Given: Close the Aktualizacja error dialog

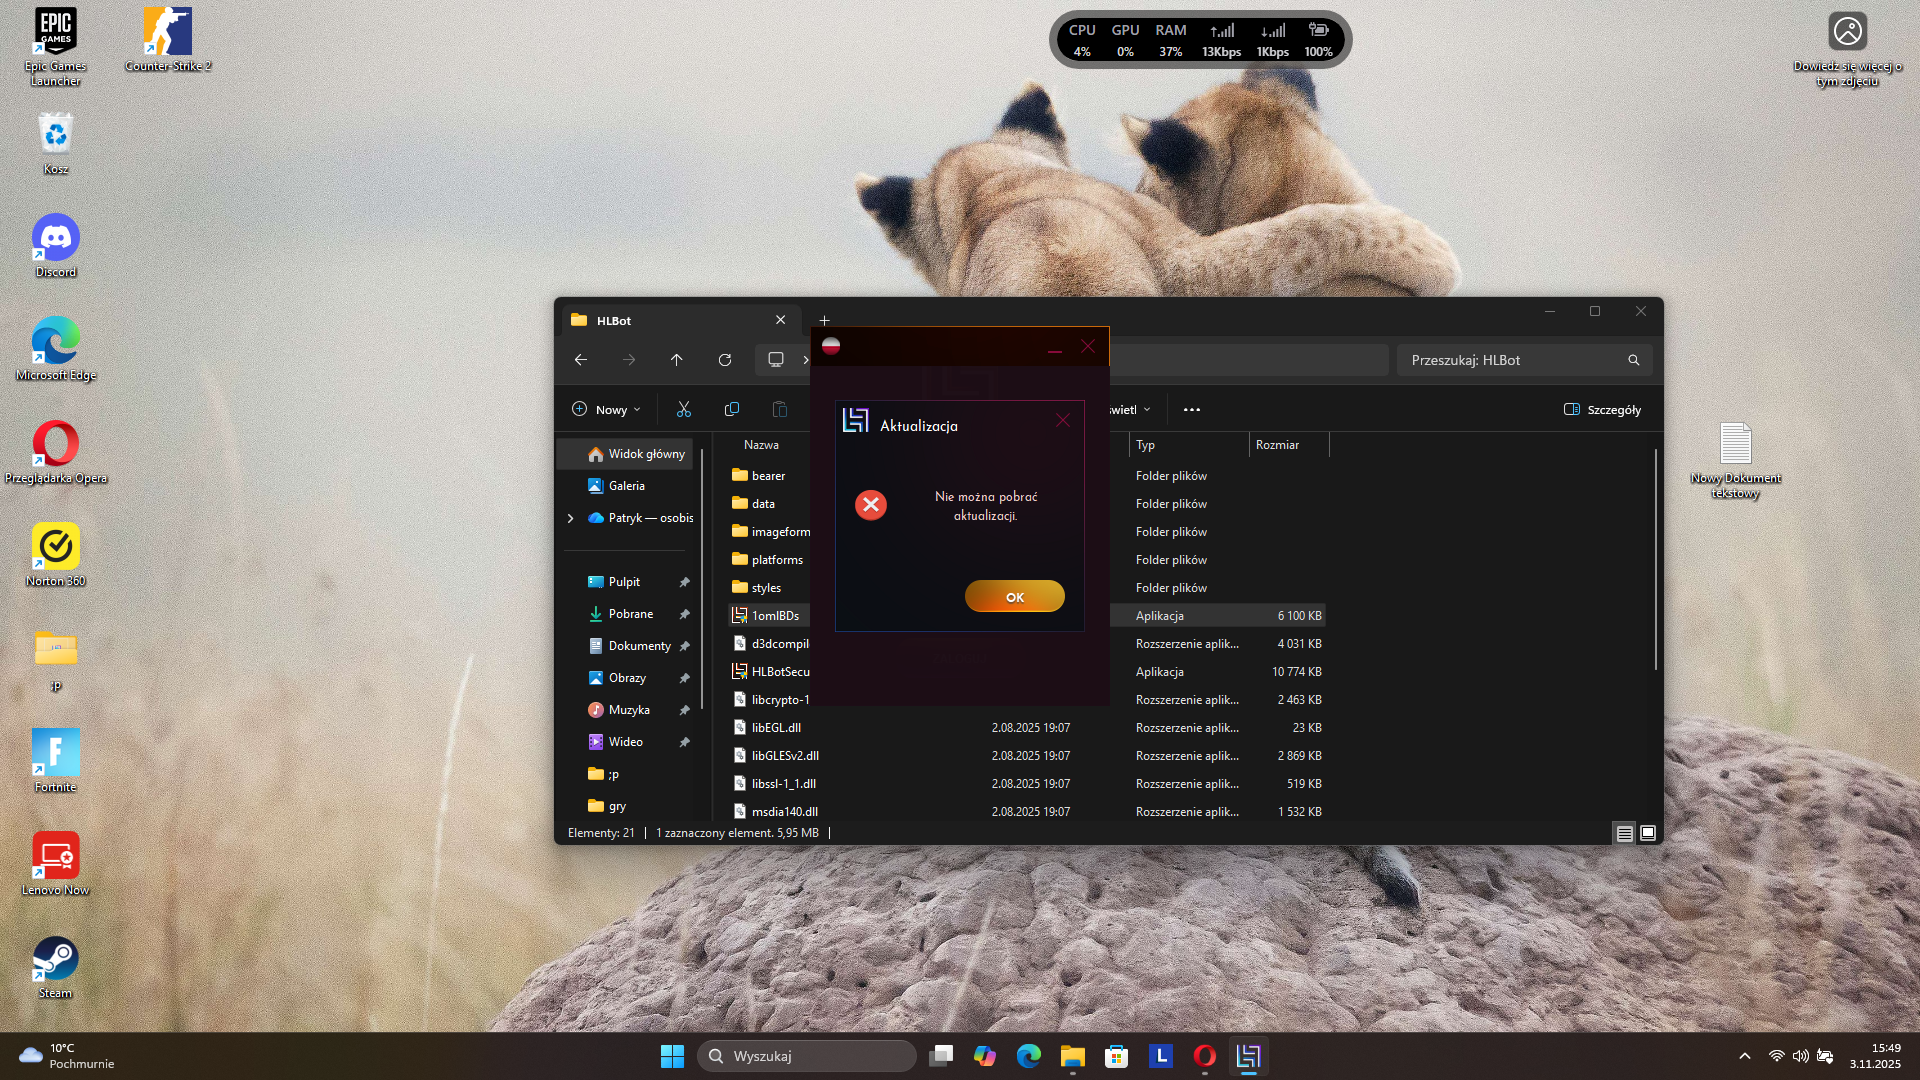Looking at the screenshot, I should point(1062,421).
